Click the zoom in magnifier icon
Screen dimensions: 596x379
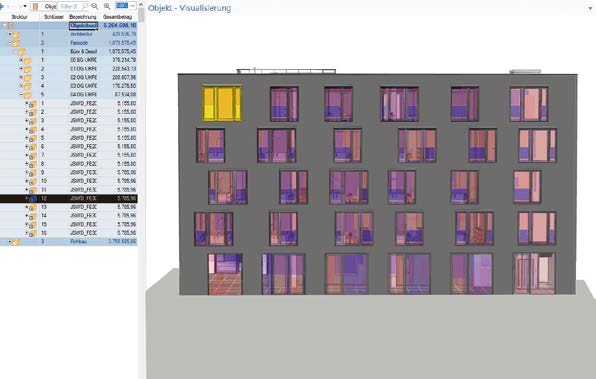[x=107, y=6]
